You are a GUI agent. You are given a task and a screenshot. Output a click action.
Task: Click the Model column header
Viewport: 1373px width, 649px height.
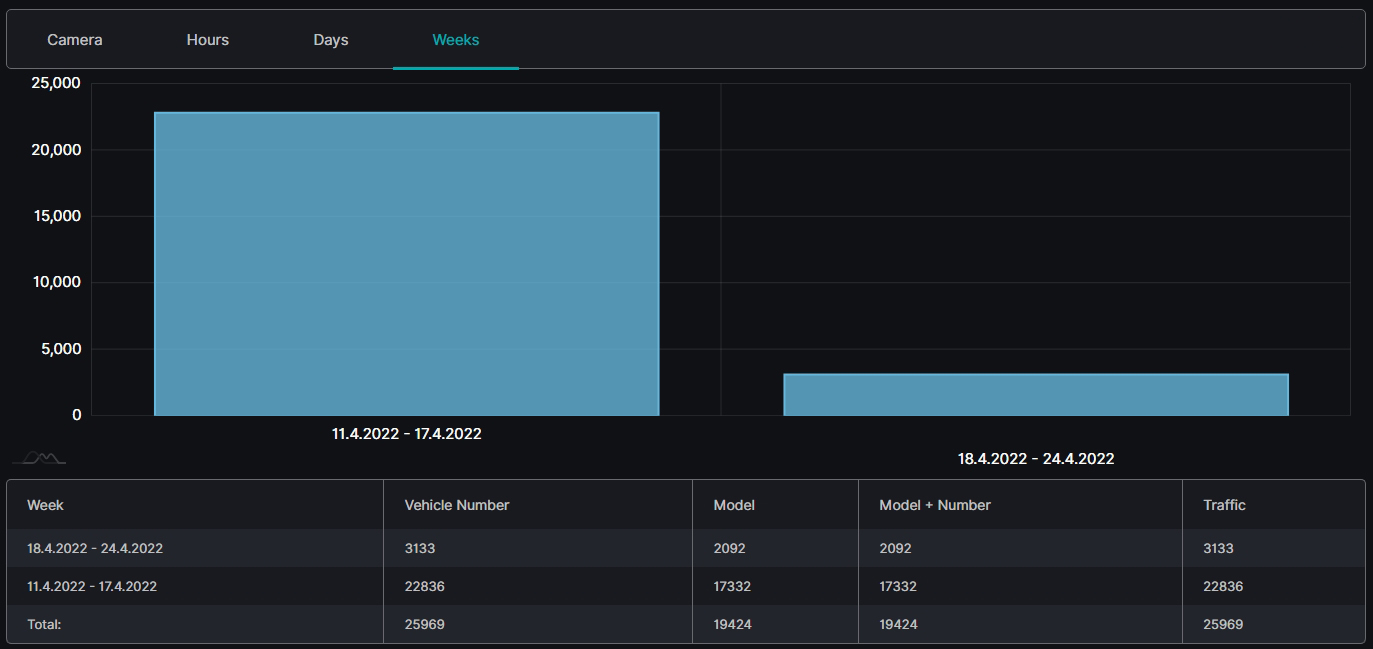click(x=734, y=505)
